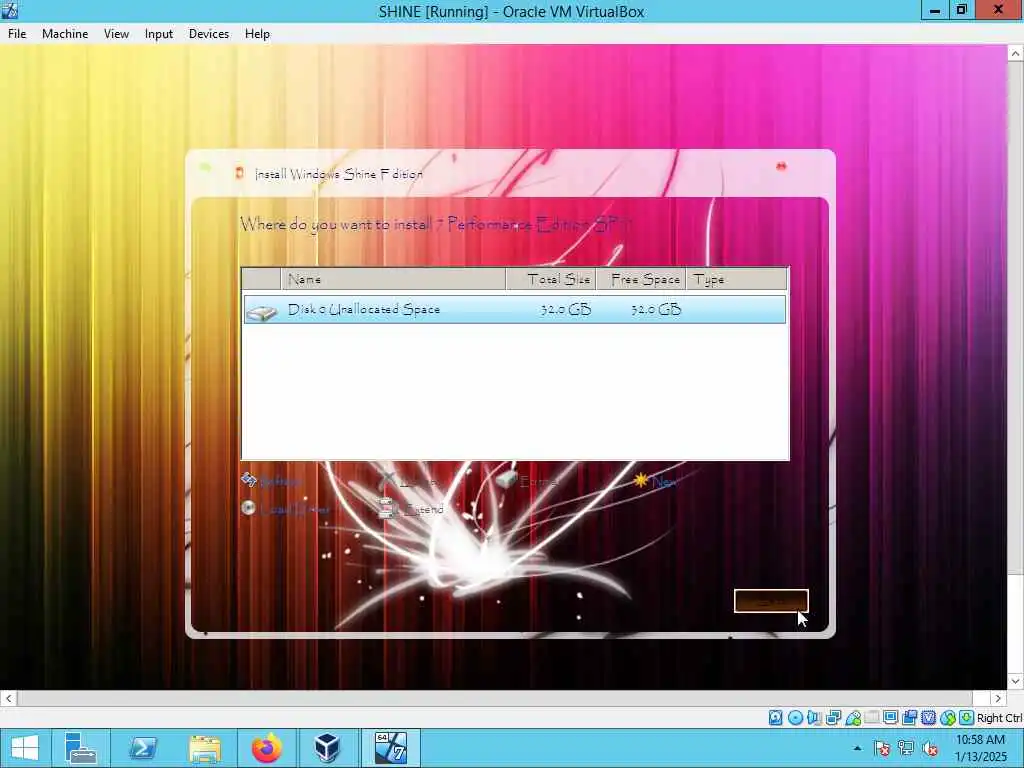
Task: Click the running SHINE VM taskbar icon
Action: 391,748
